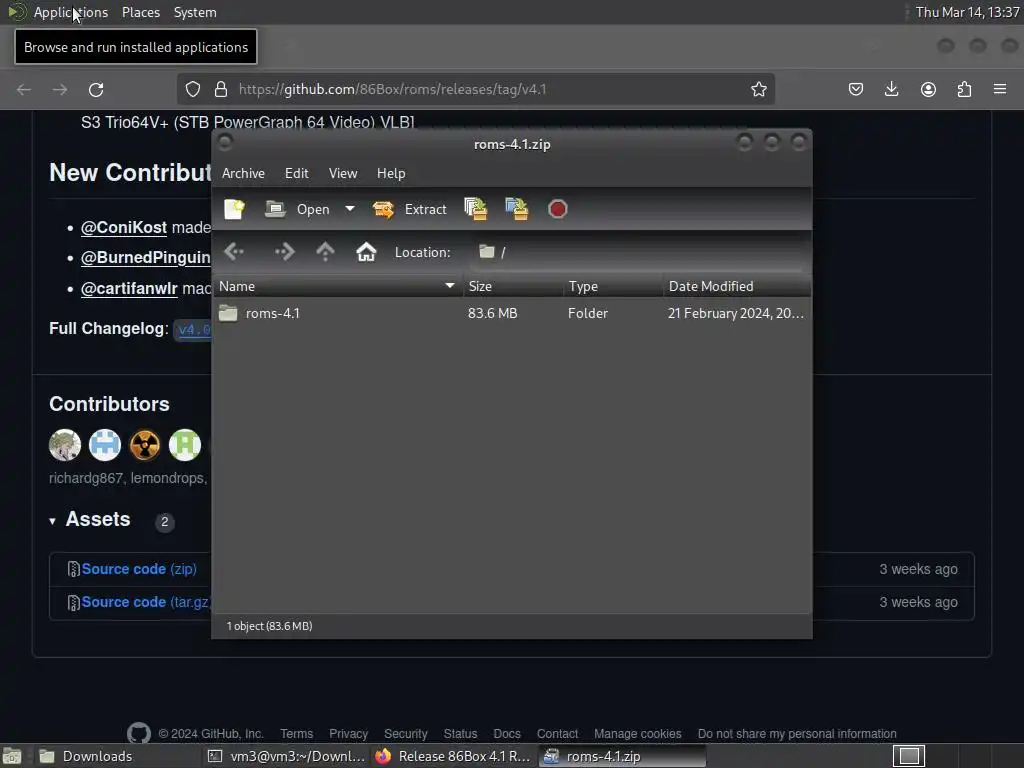Click the red Stop icon in the toolbar
The height and width of the screenshot is (768, 1024).
[x=558, y=209]
